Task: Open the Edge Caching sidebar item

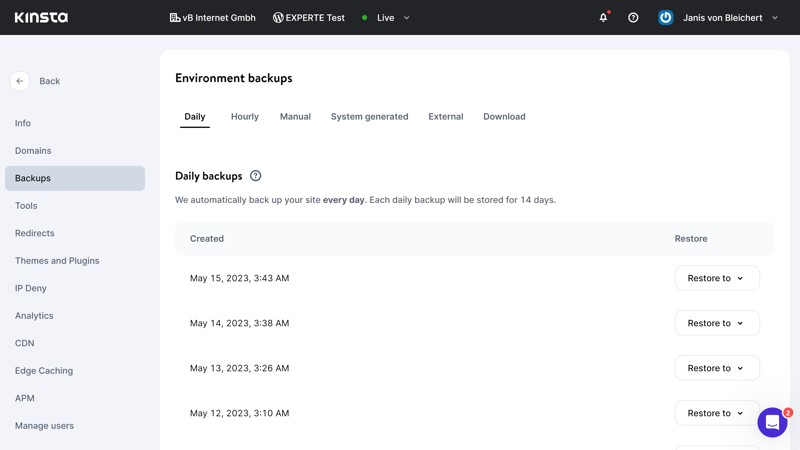Action: point(44,371)
